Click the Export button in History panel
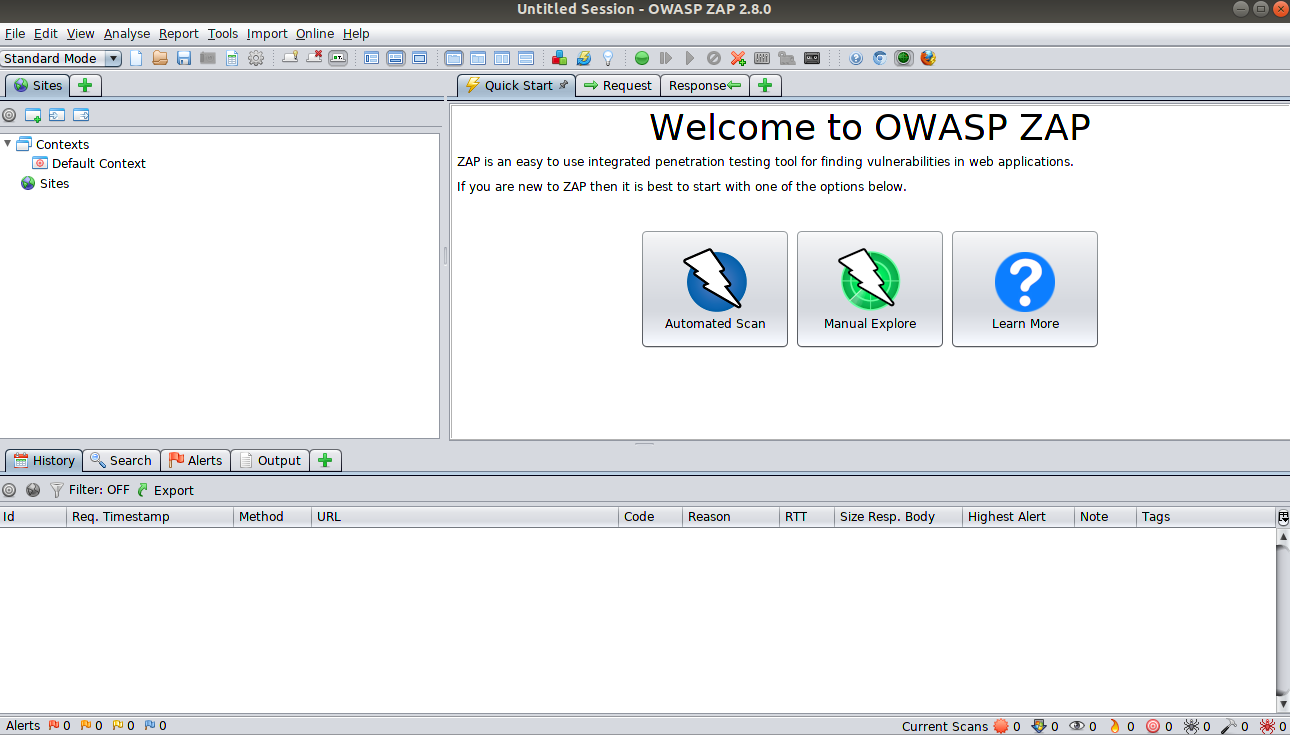Image resolution: width=1290 pixels, height=735 pixels. [165, 490]
